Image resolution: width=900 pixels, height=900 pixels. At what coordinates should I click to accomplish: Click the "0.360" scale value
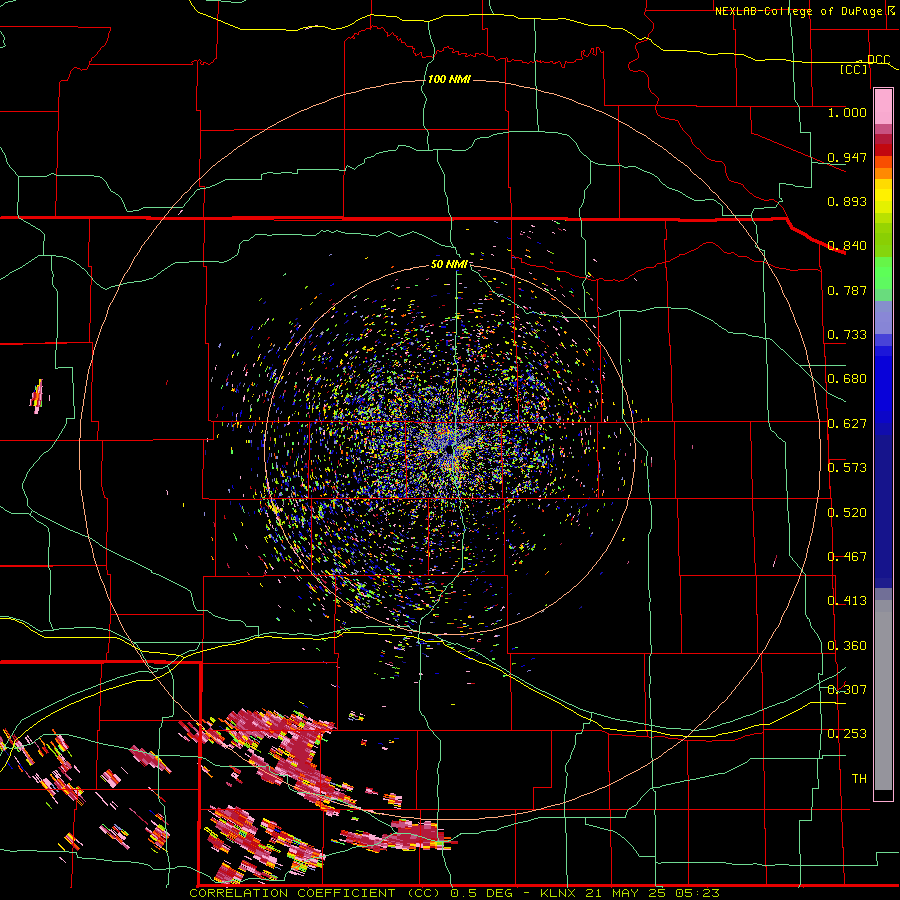point(847,645)
